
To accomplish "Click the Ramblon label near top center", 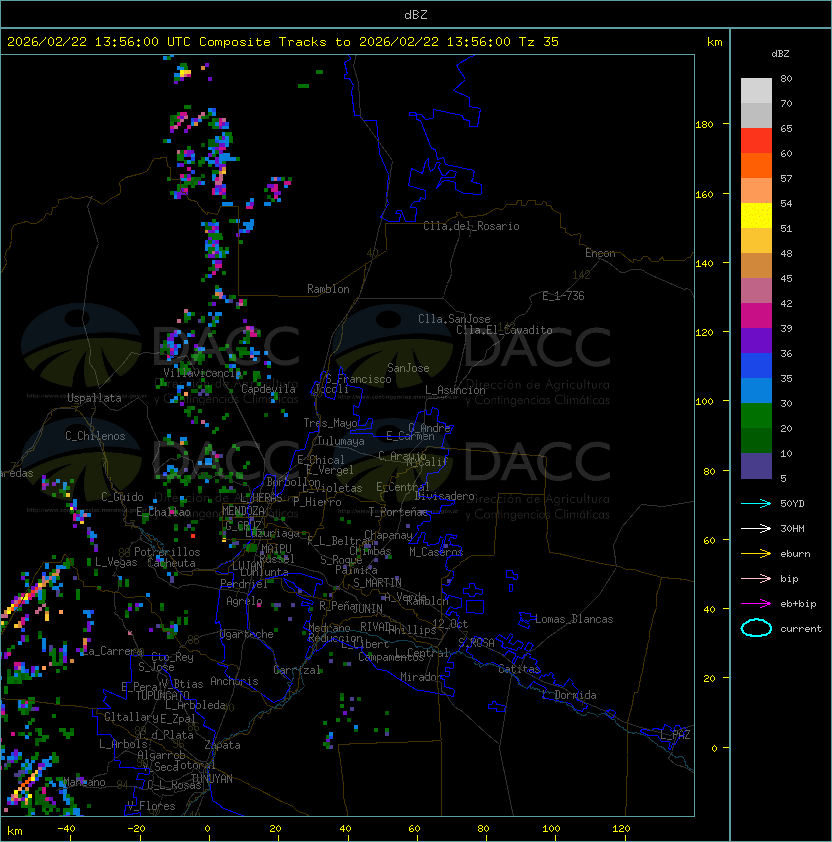I will tap(328, 289).
